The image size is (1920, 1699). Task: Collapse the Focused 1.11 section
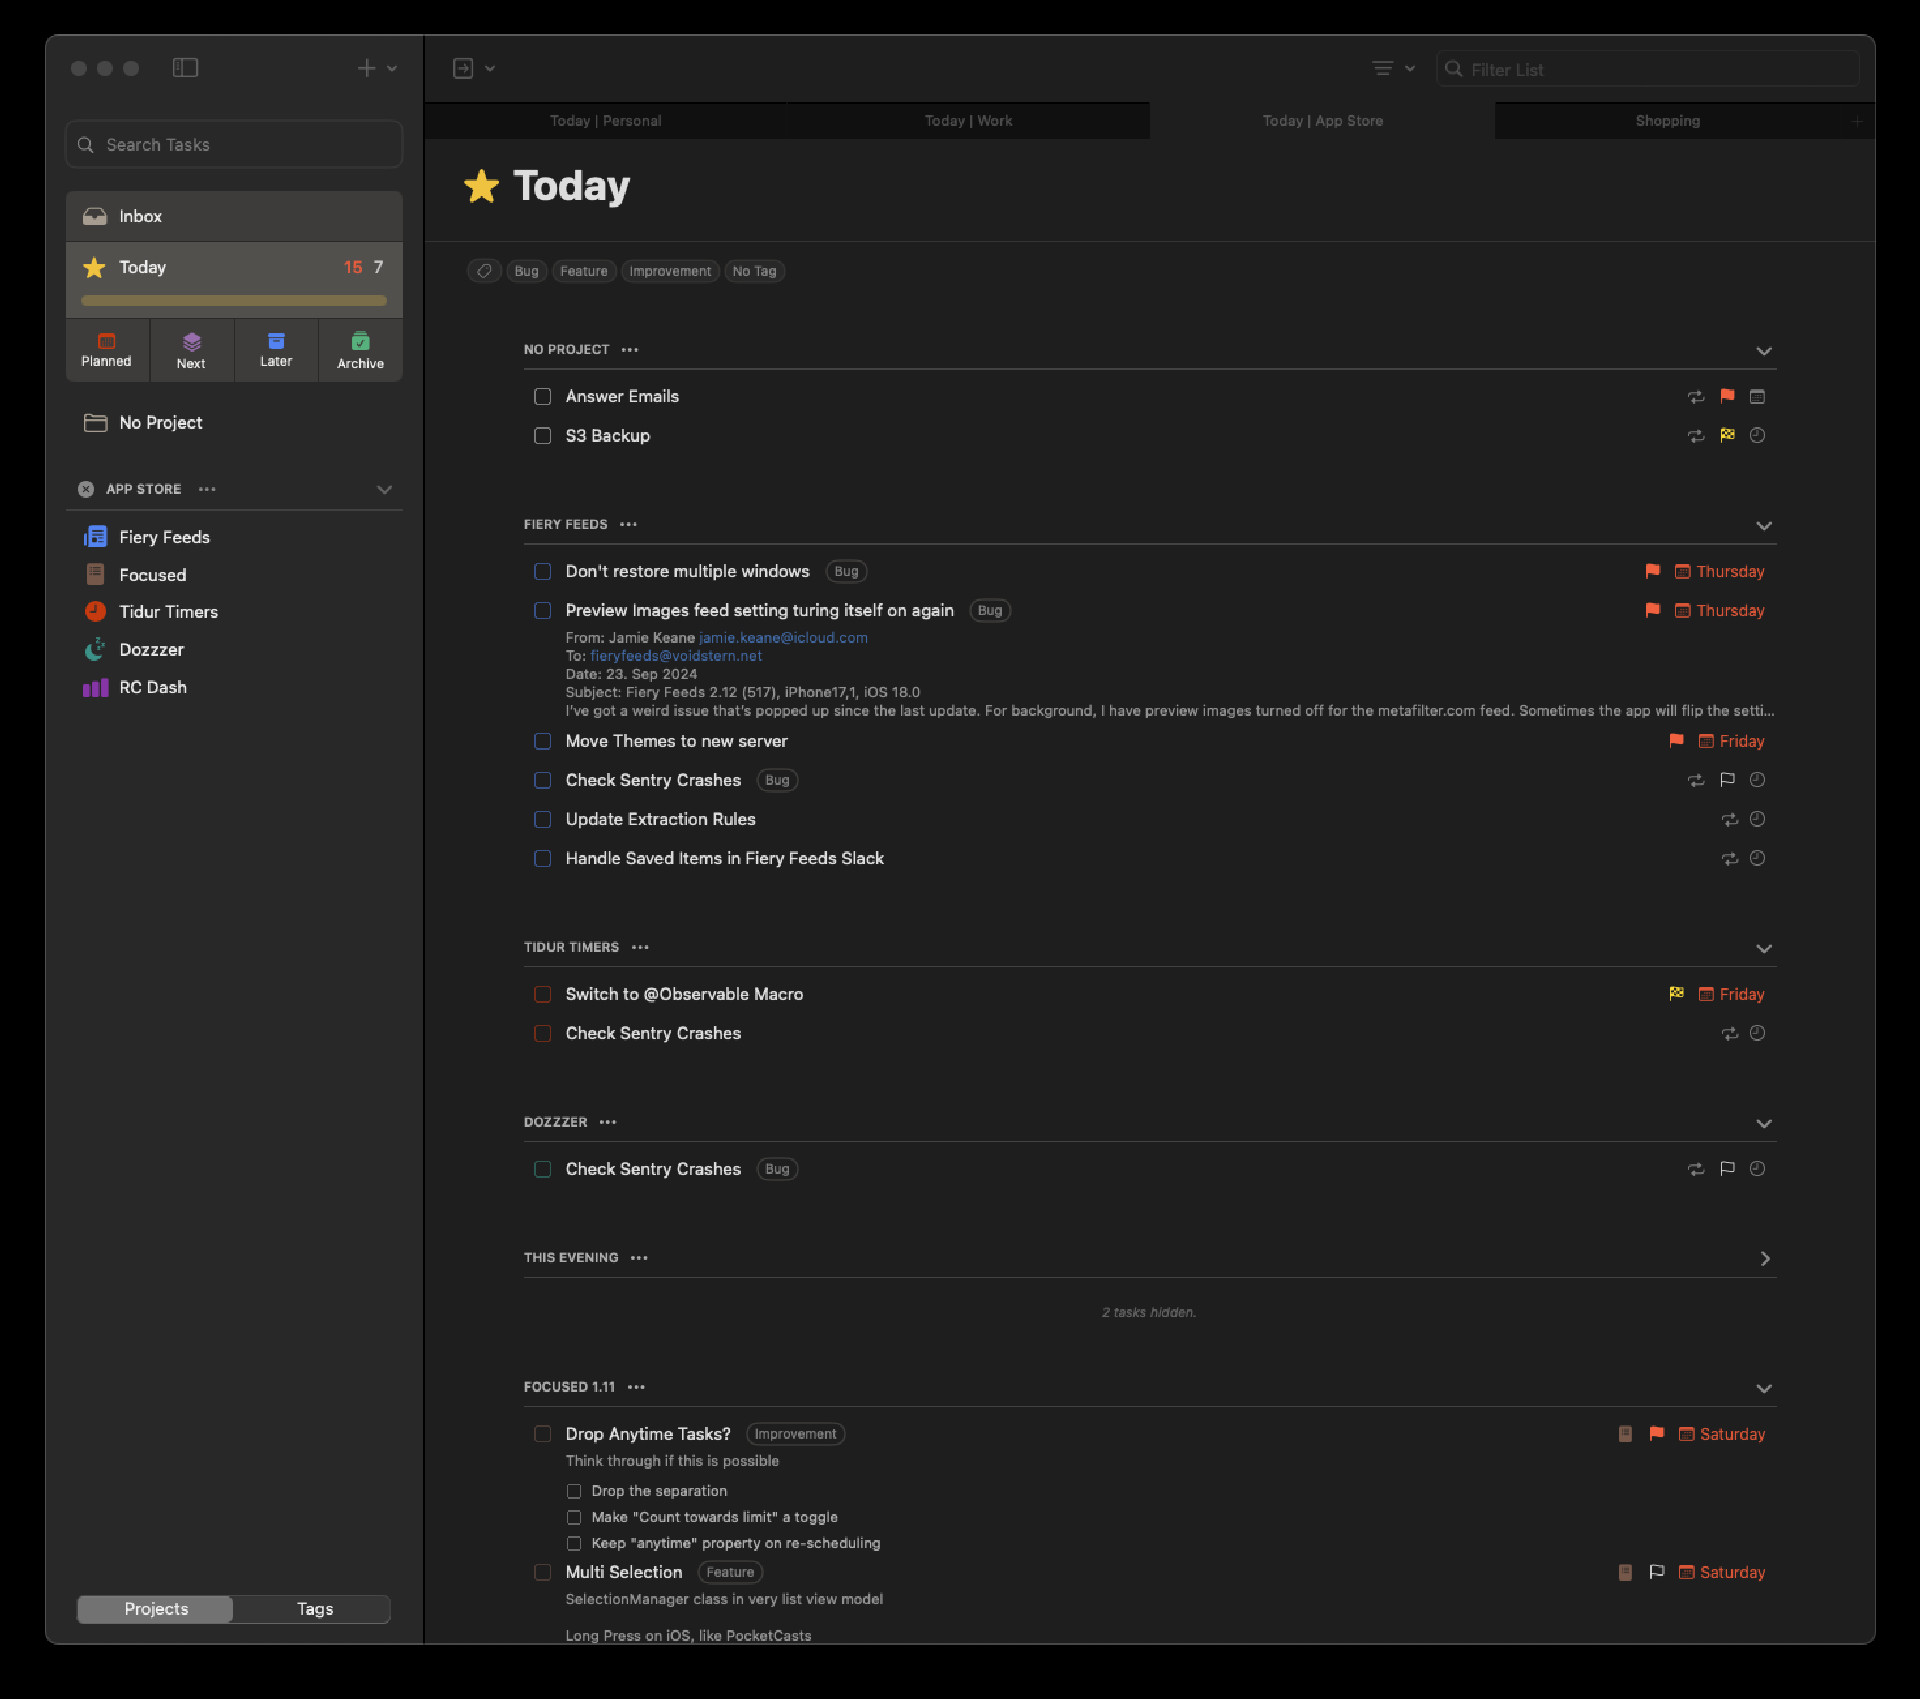[1764, 1388]
